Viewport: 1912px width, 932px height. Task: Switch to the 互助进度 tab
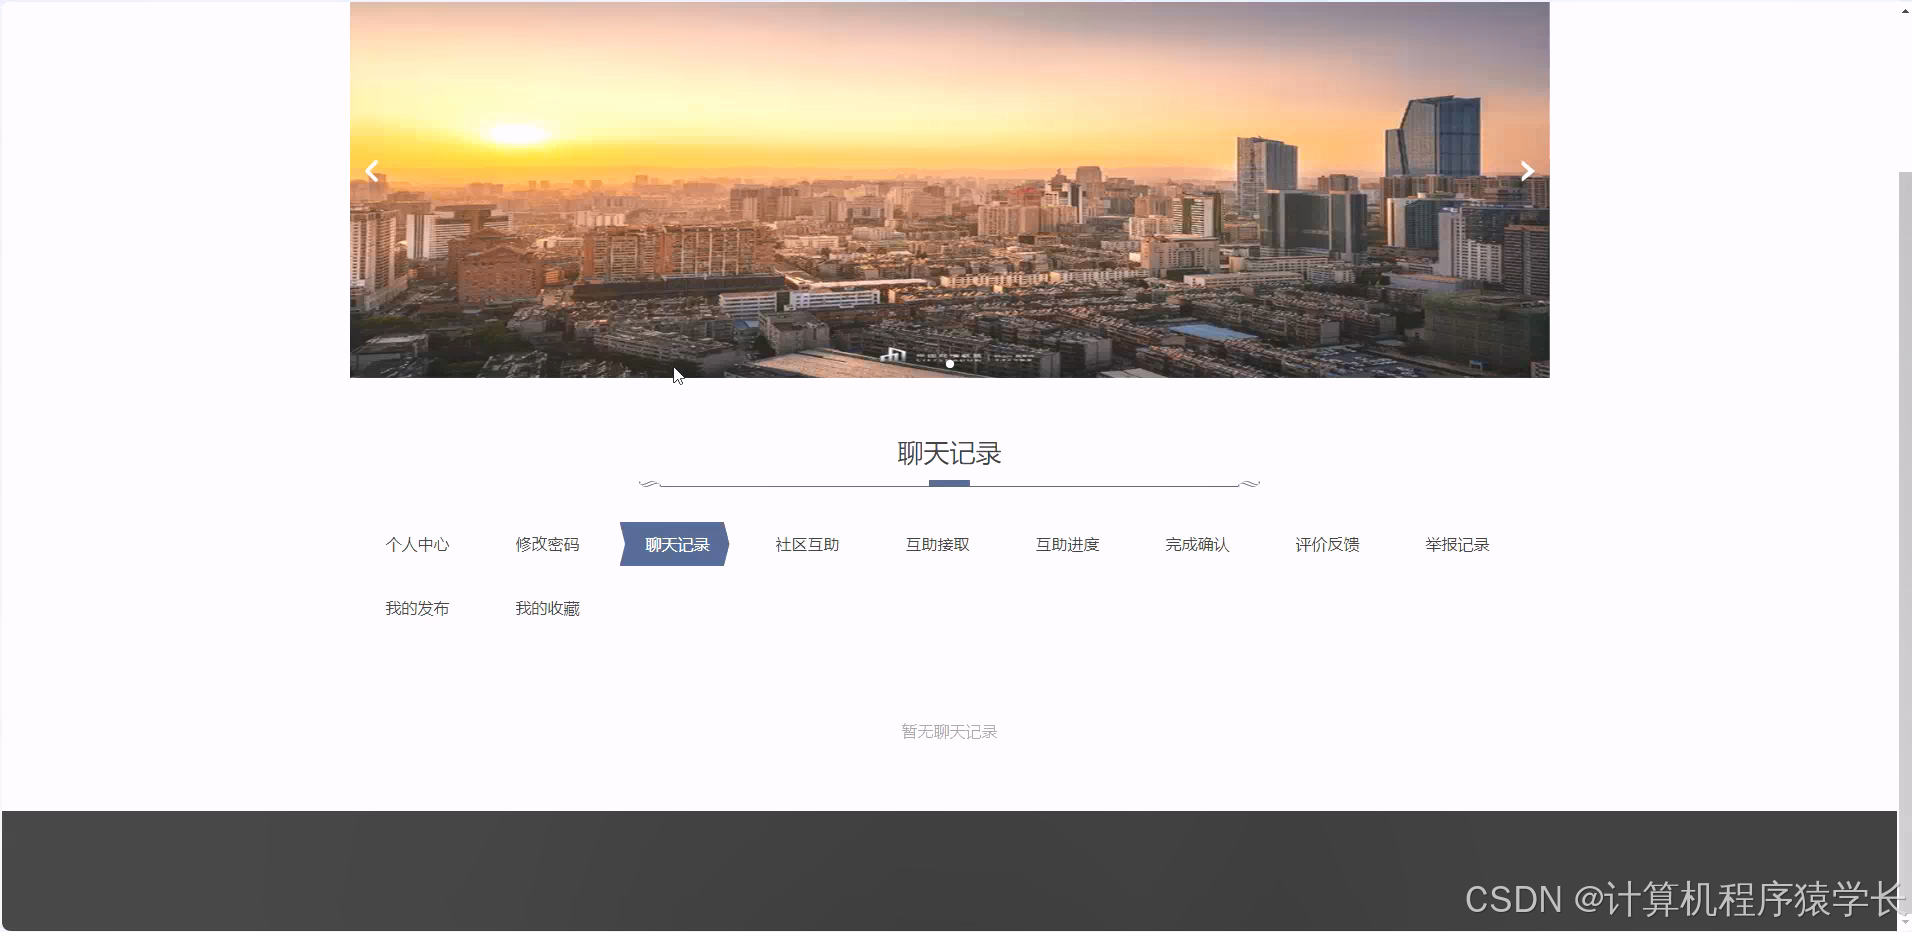pos(1067,545)
